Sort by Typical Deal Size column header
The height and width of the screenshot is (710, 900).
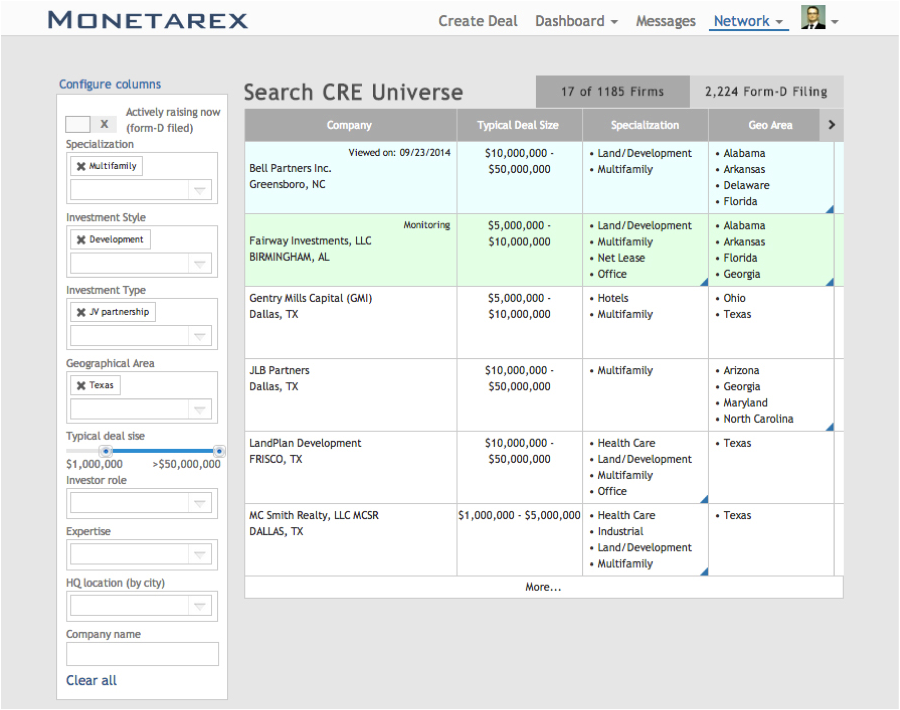(x=519, y=125)
